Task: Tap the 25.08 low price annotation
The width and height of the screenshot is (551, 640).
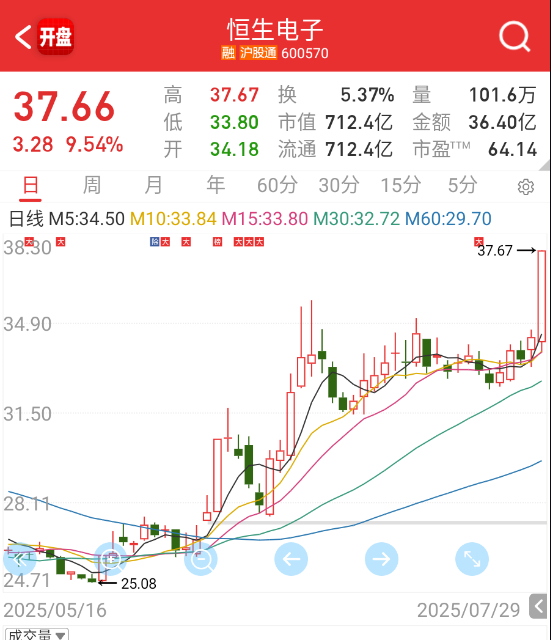Action: 138,584
